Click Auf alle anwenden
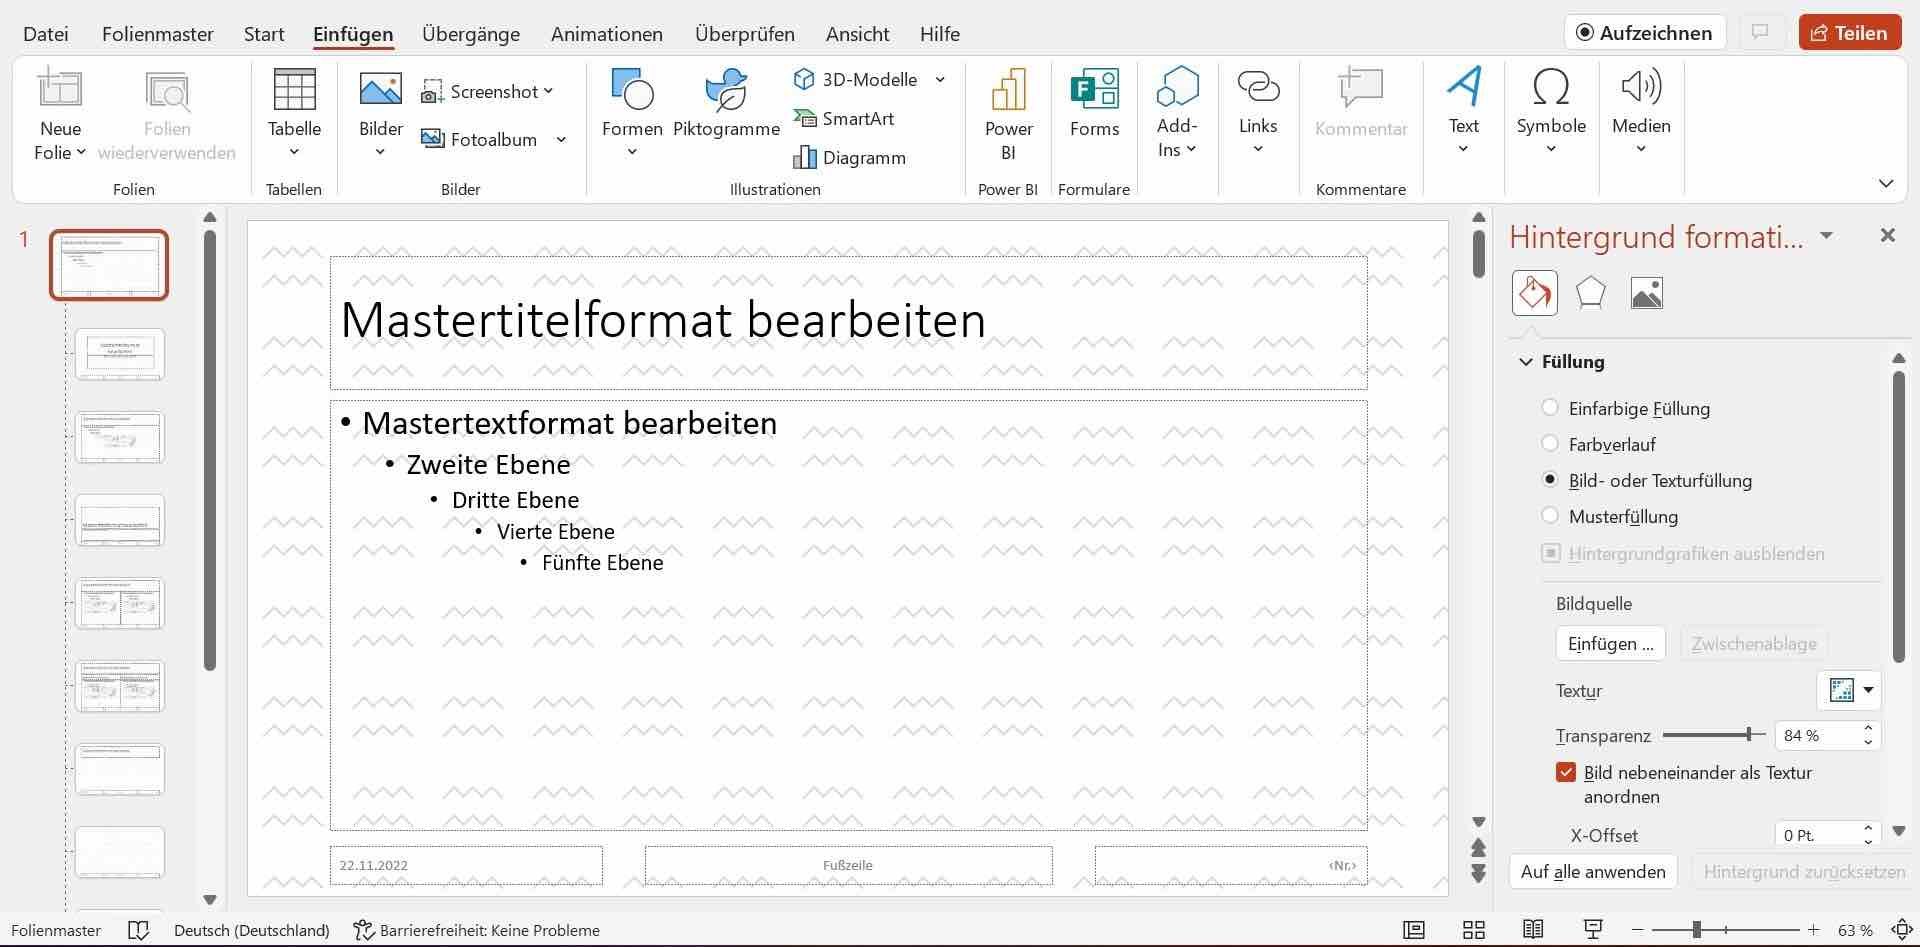The image size is (1920, 947). (x=1592, y=871)
